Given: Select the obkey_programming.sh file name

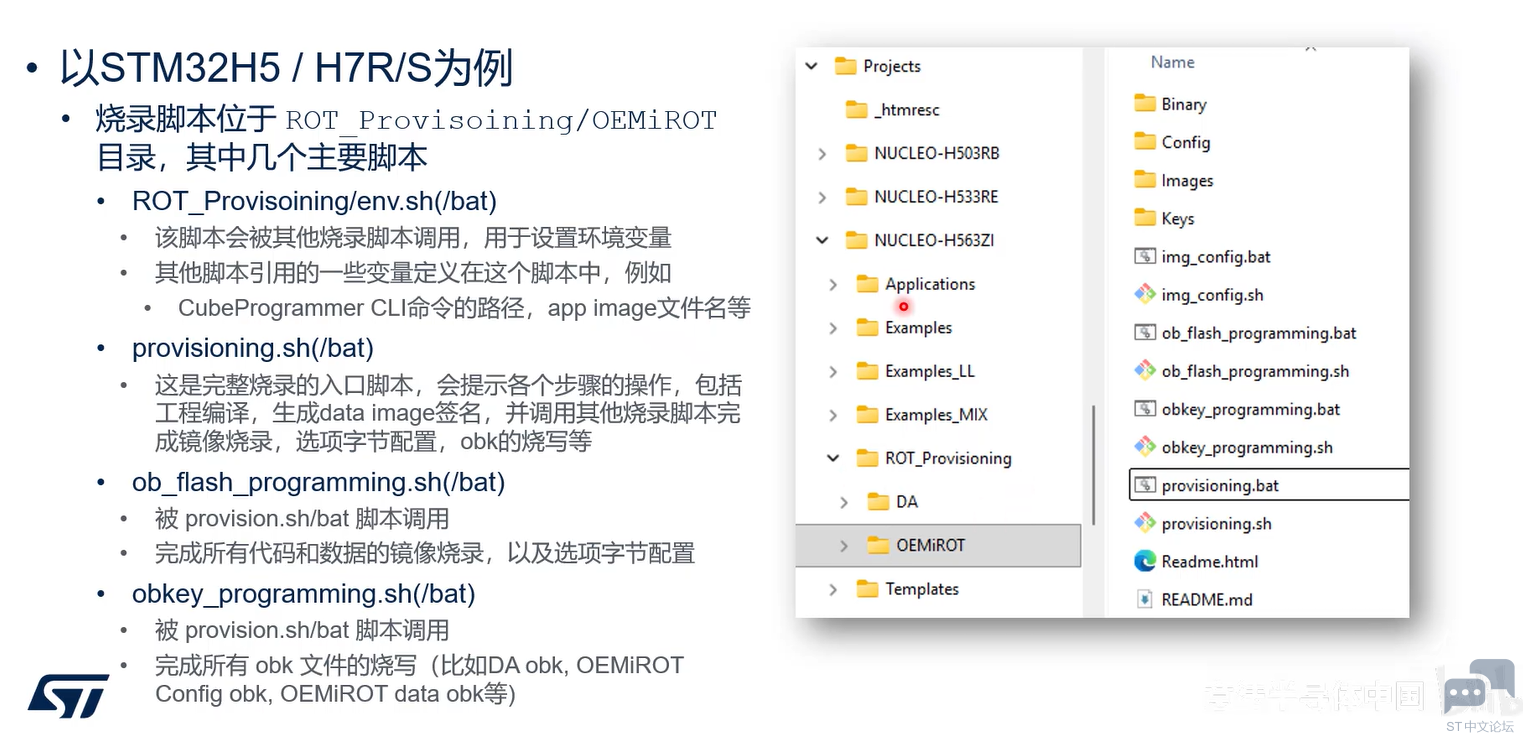Looking at the screenshot, I should (x=1247, y=447).
